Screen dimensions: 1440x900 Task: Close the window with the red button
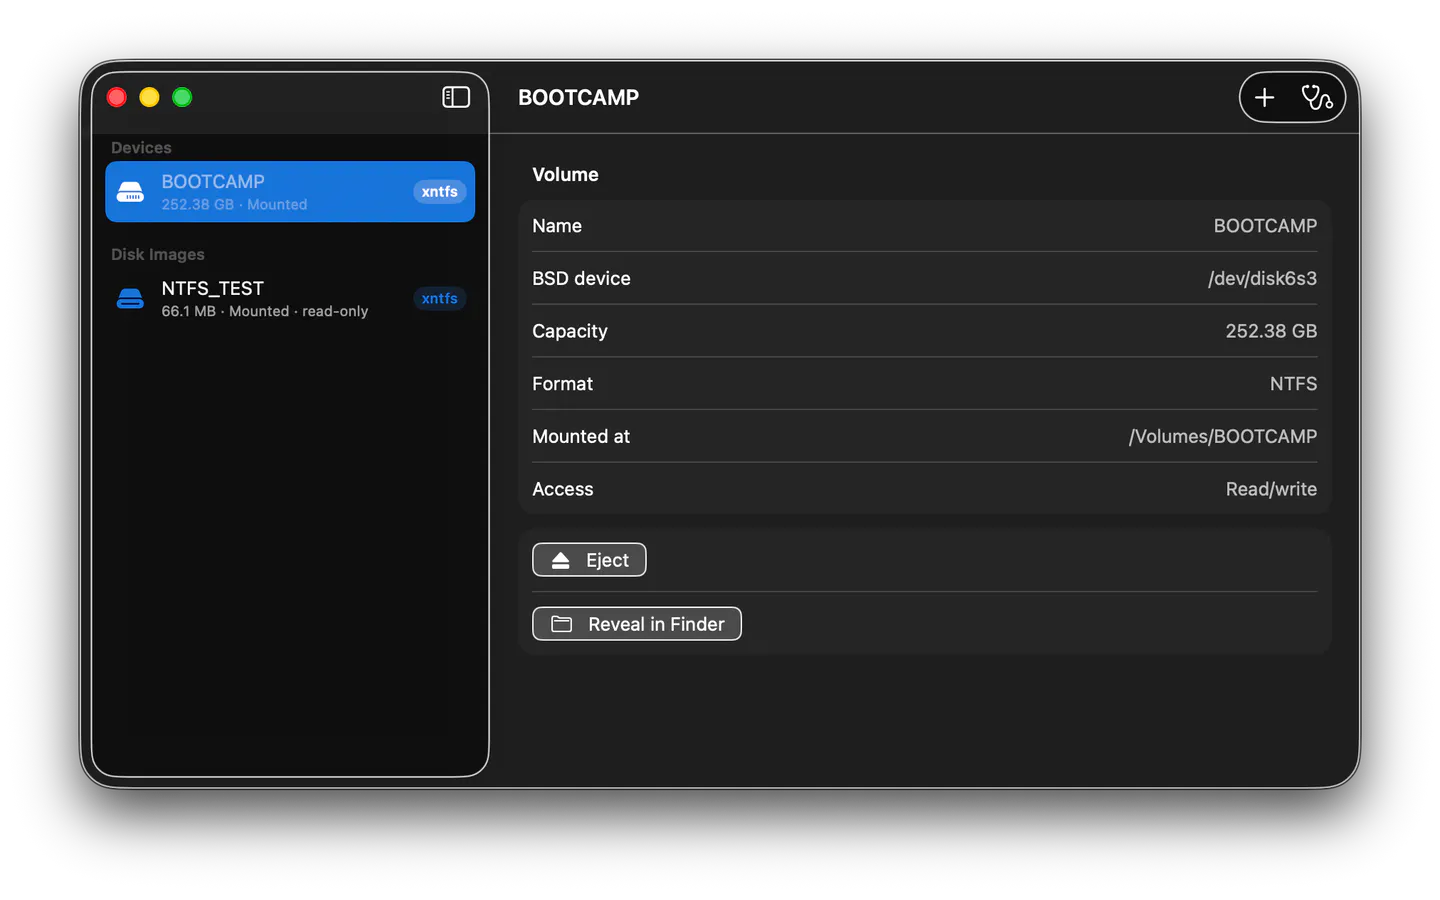[x=117, y=97]
